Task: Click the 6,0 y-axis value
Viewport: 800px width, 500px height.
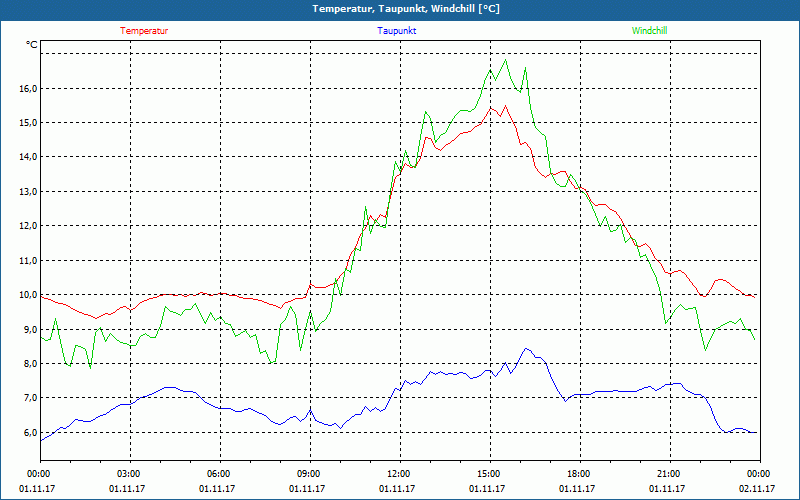Action: click(x=29, y=433)
